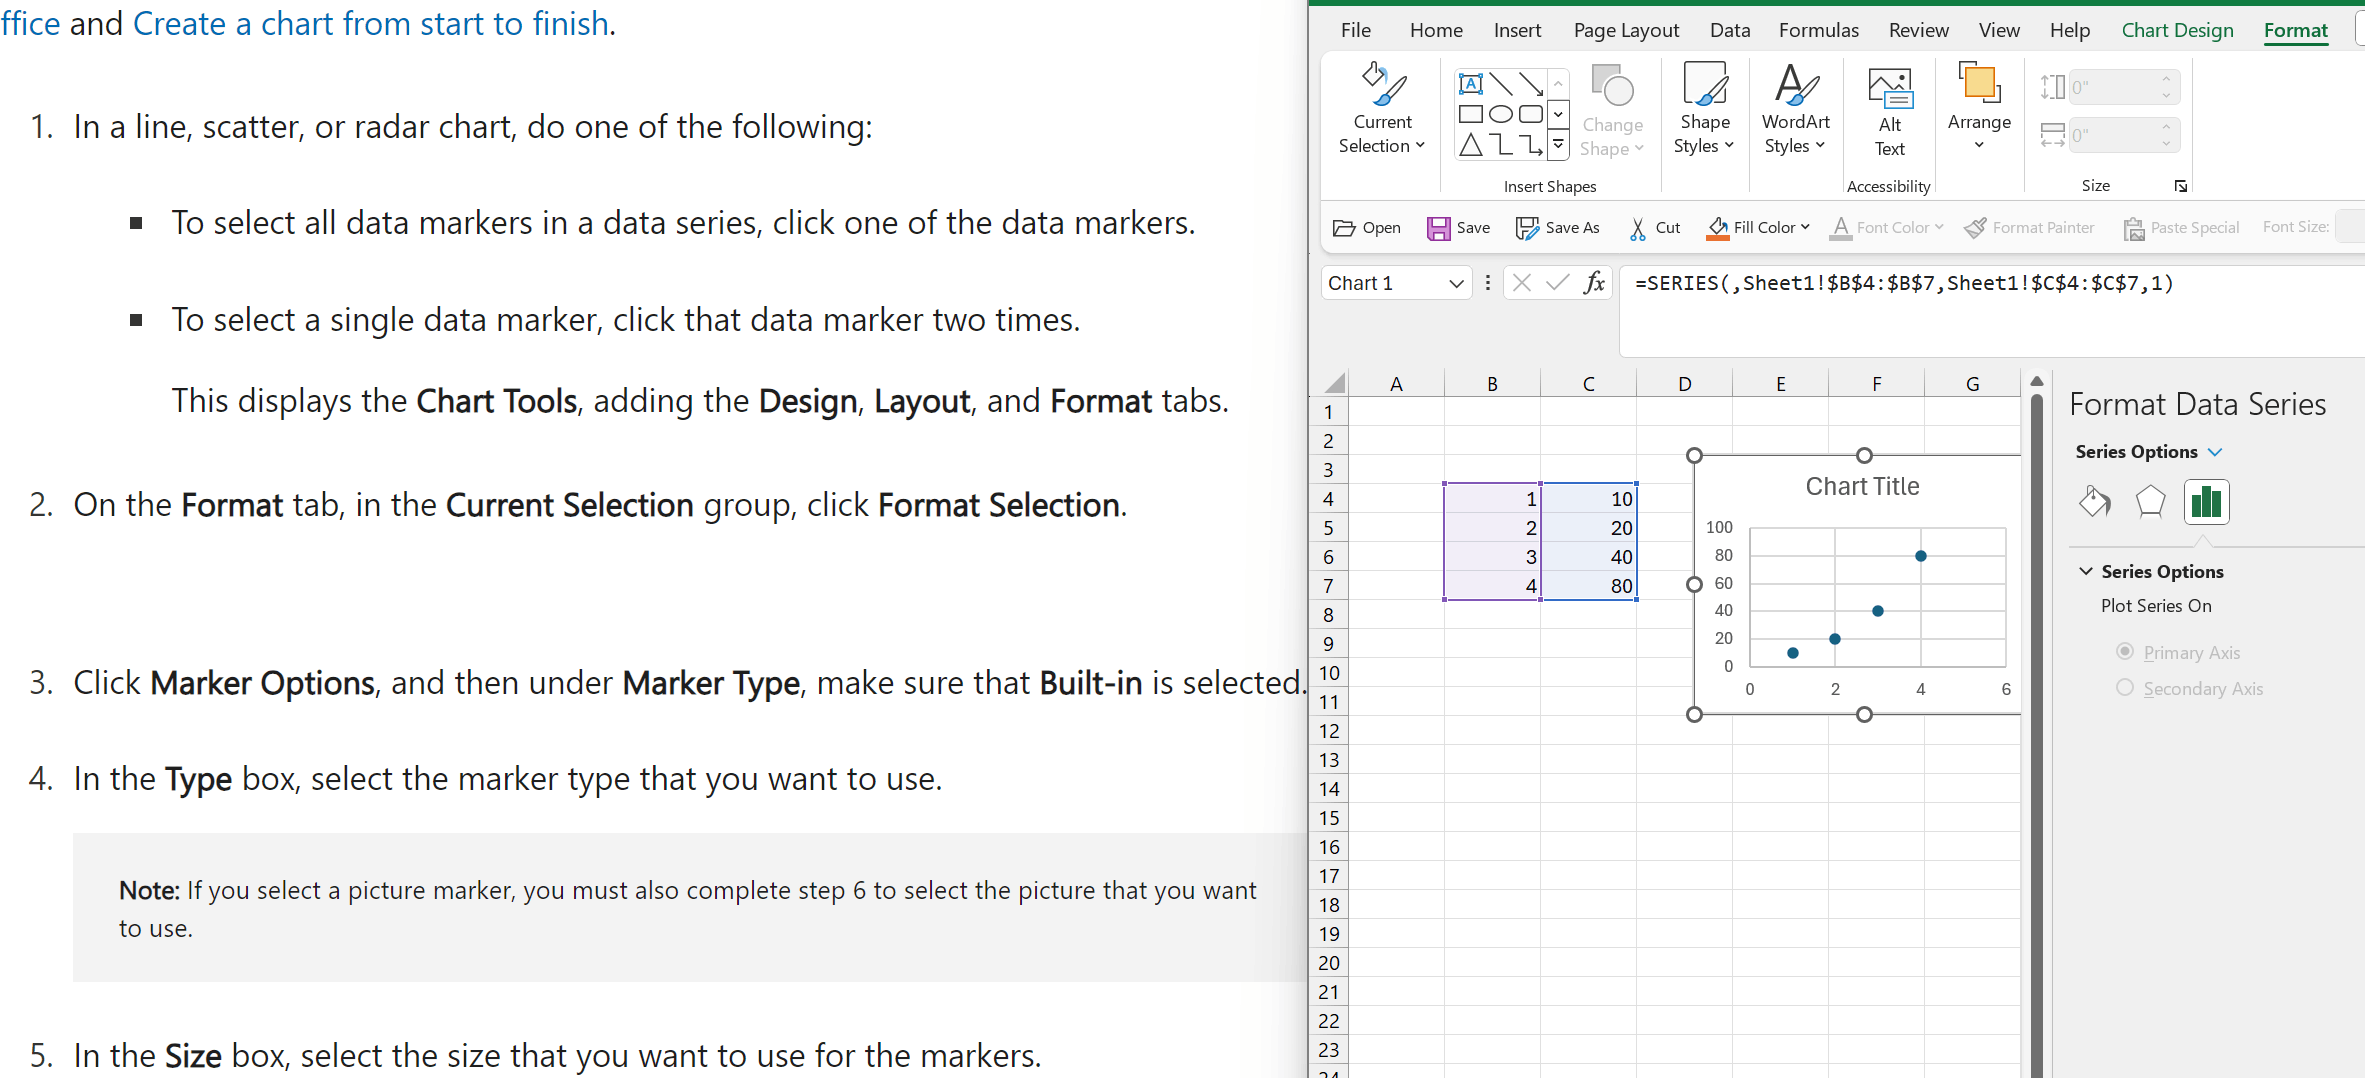The width and height of the screenshot is (2365, 1078).
Task: Click the vertical scrollbar up arrow
Action: 2037,381
